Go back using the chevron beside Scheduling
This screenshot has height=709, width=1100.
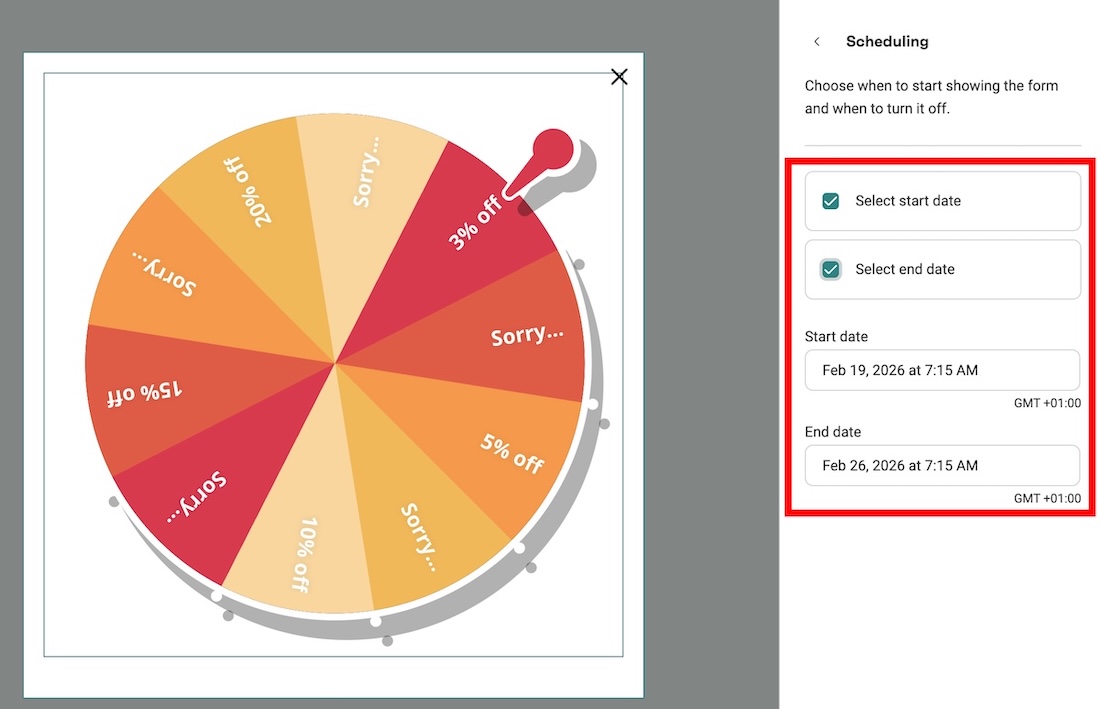(817, 42)
